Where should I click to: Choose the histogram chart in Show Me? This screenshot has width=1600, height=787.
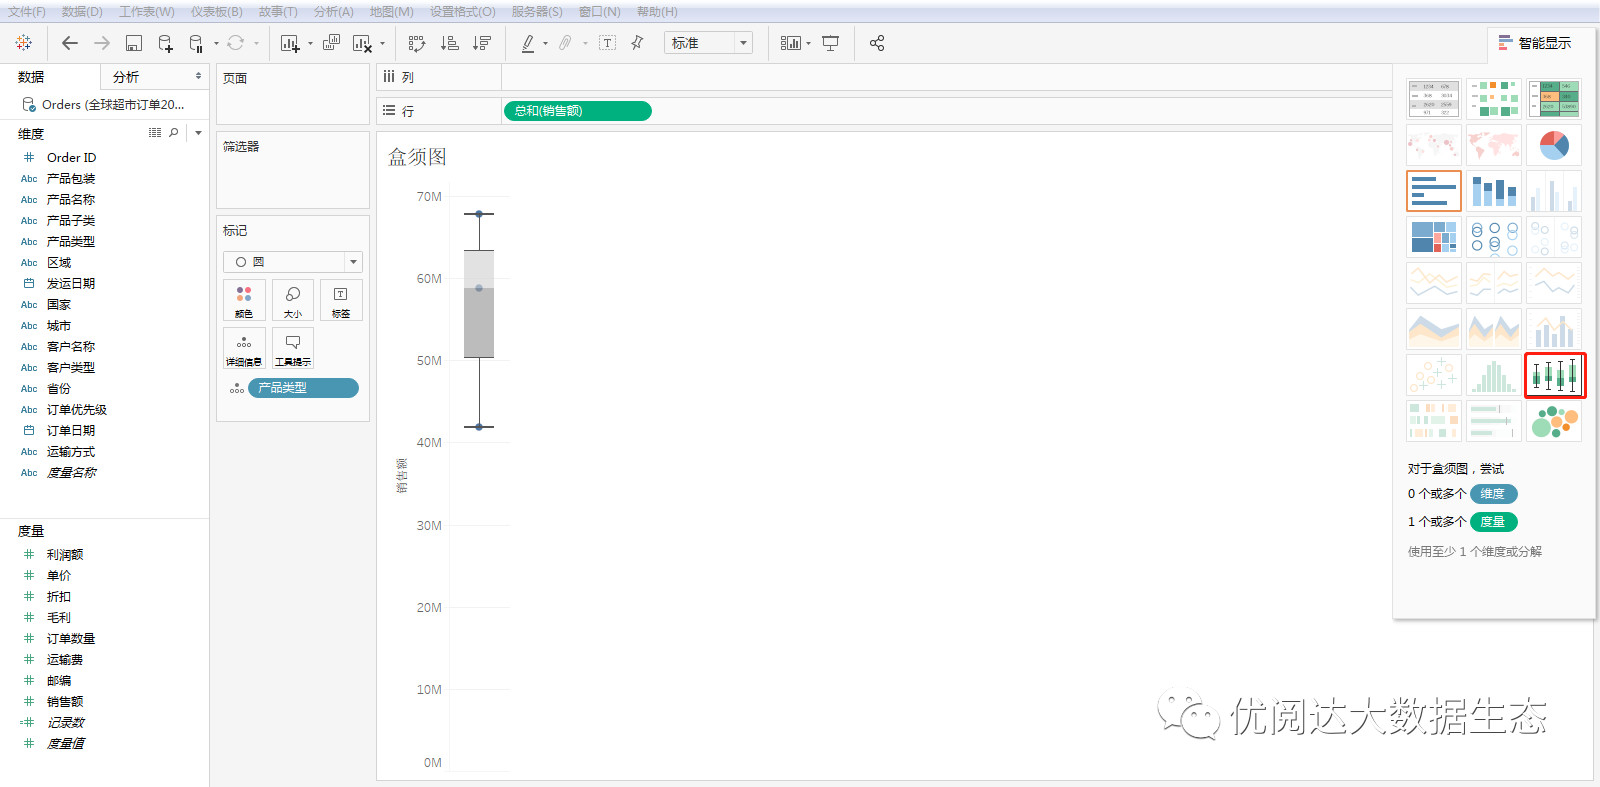1494,375
